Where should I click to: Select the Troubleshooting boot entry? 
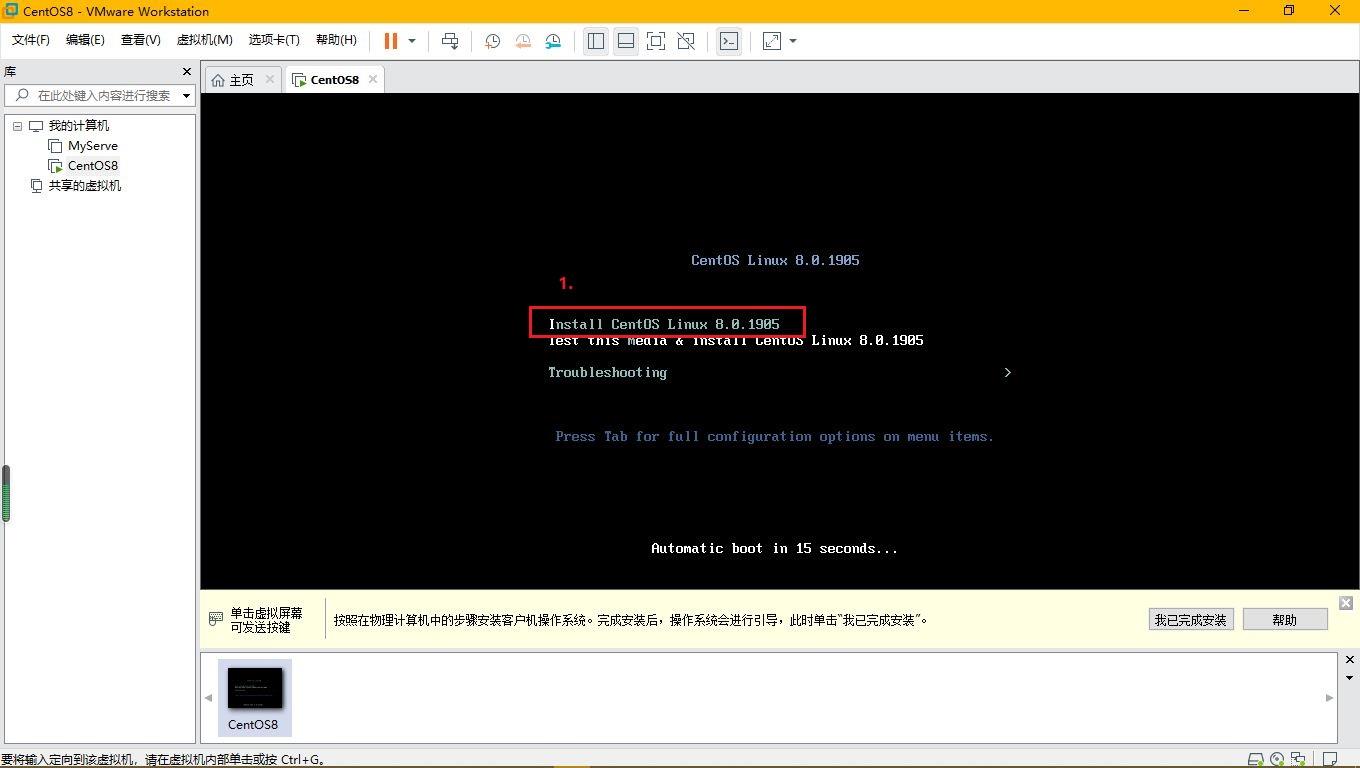607,373
